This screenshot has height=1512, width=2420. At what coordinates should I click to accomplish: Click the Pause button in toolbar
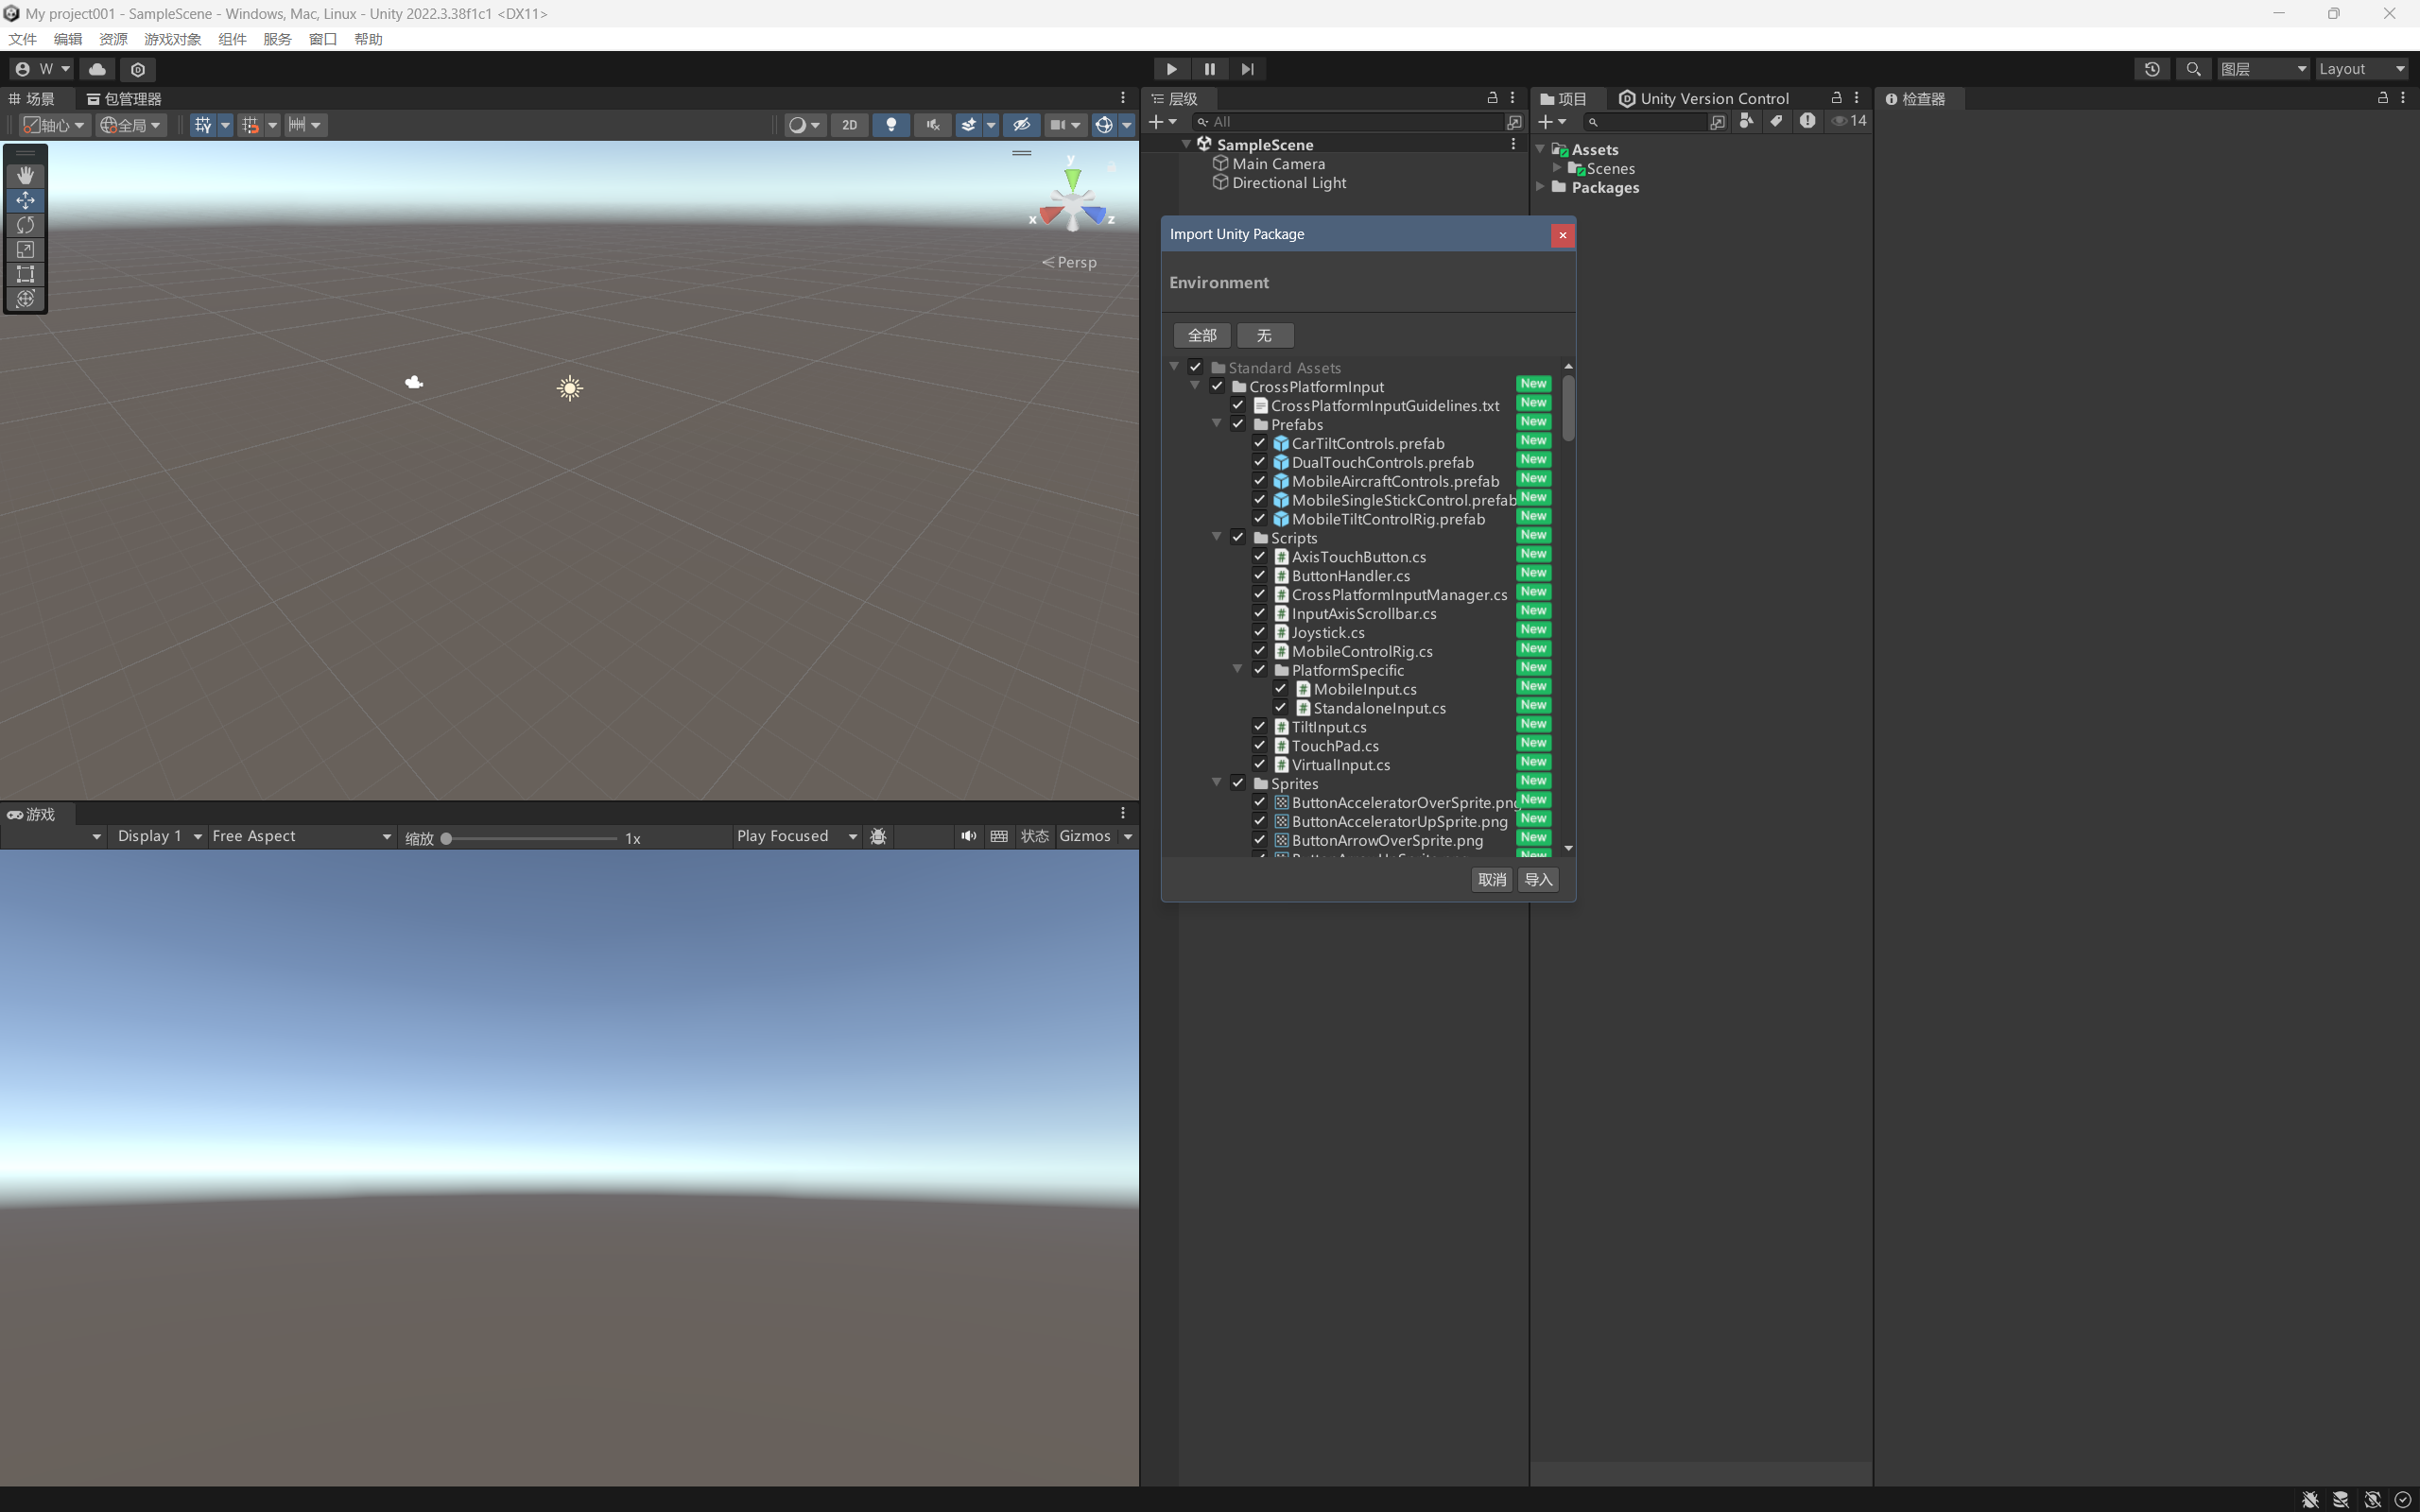coord(1209,68)
